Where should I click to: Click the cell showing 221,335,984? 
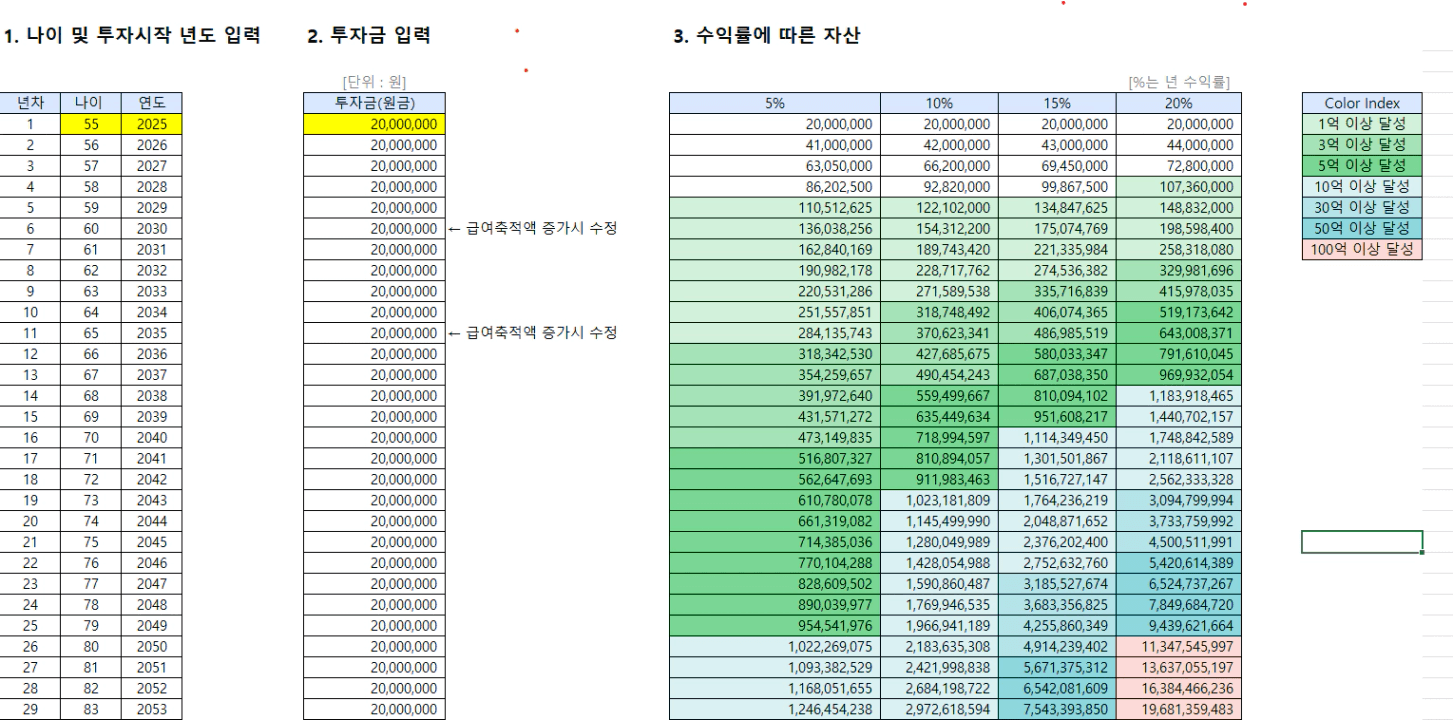click(x=1057, y=250)
